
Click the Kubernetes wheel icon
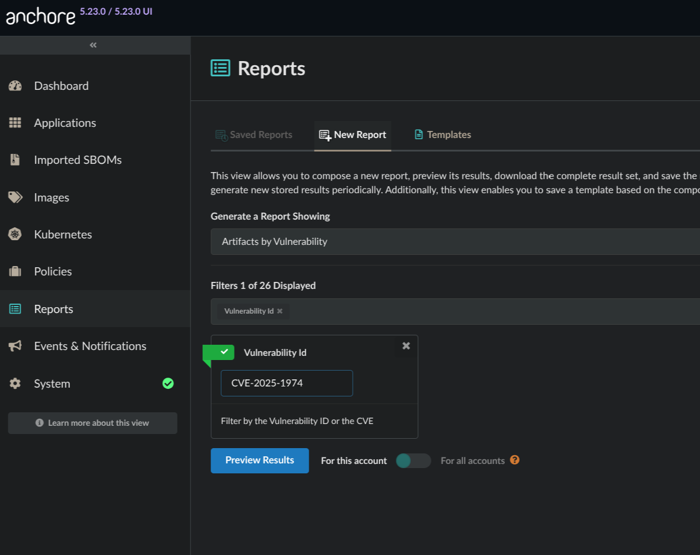15,234
